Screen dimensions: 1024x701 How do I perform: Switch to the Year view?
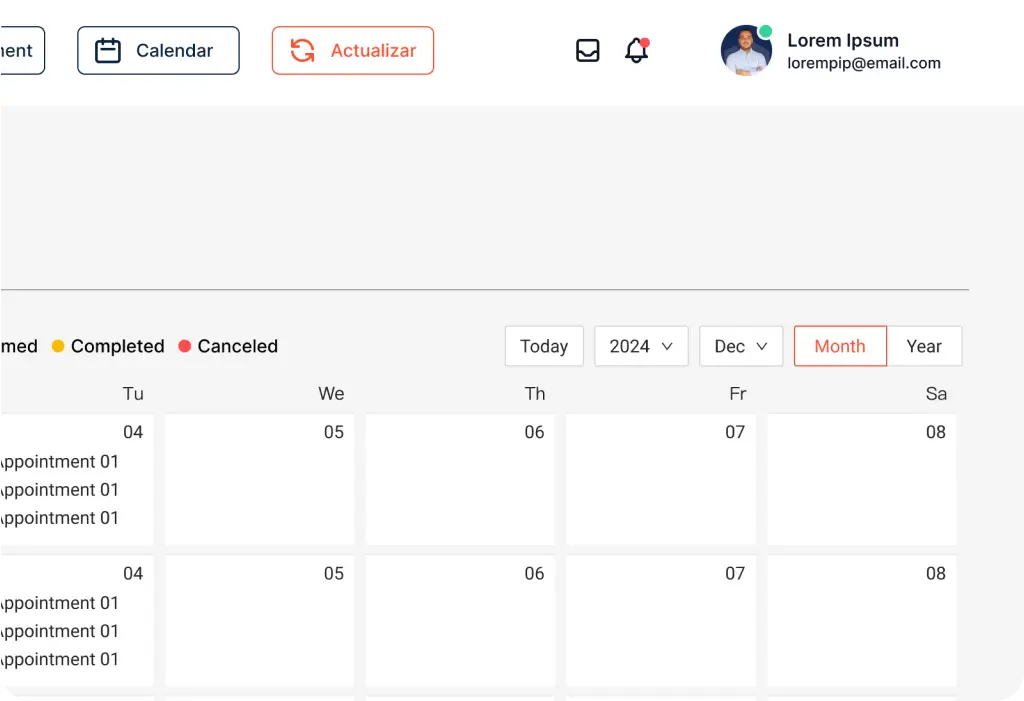click(x=924, y=346)
